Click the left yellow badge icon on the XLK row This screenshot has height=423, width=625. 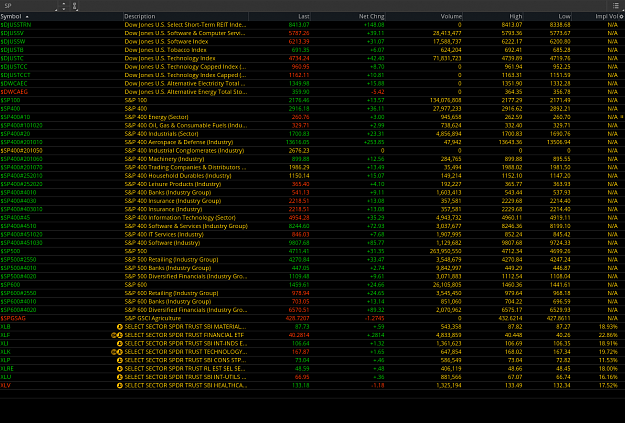[114, 352]
